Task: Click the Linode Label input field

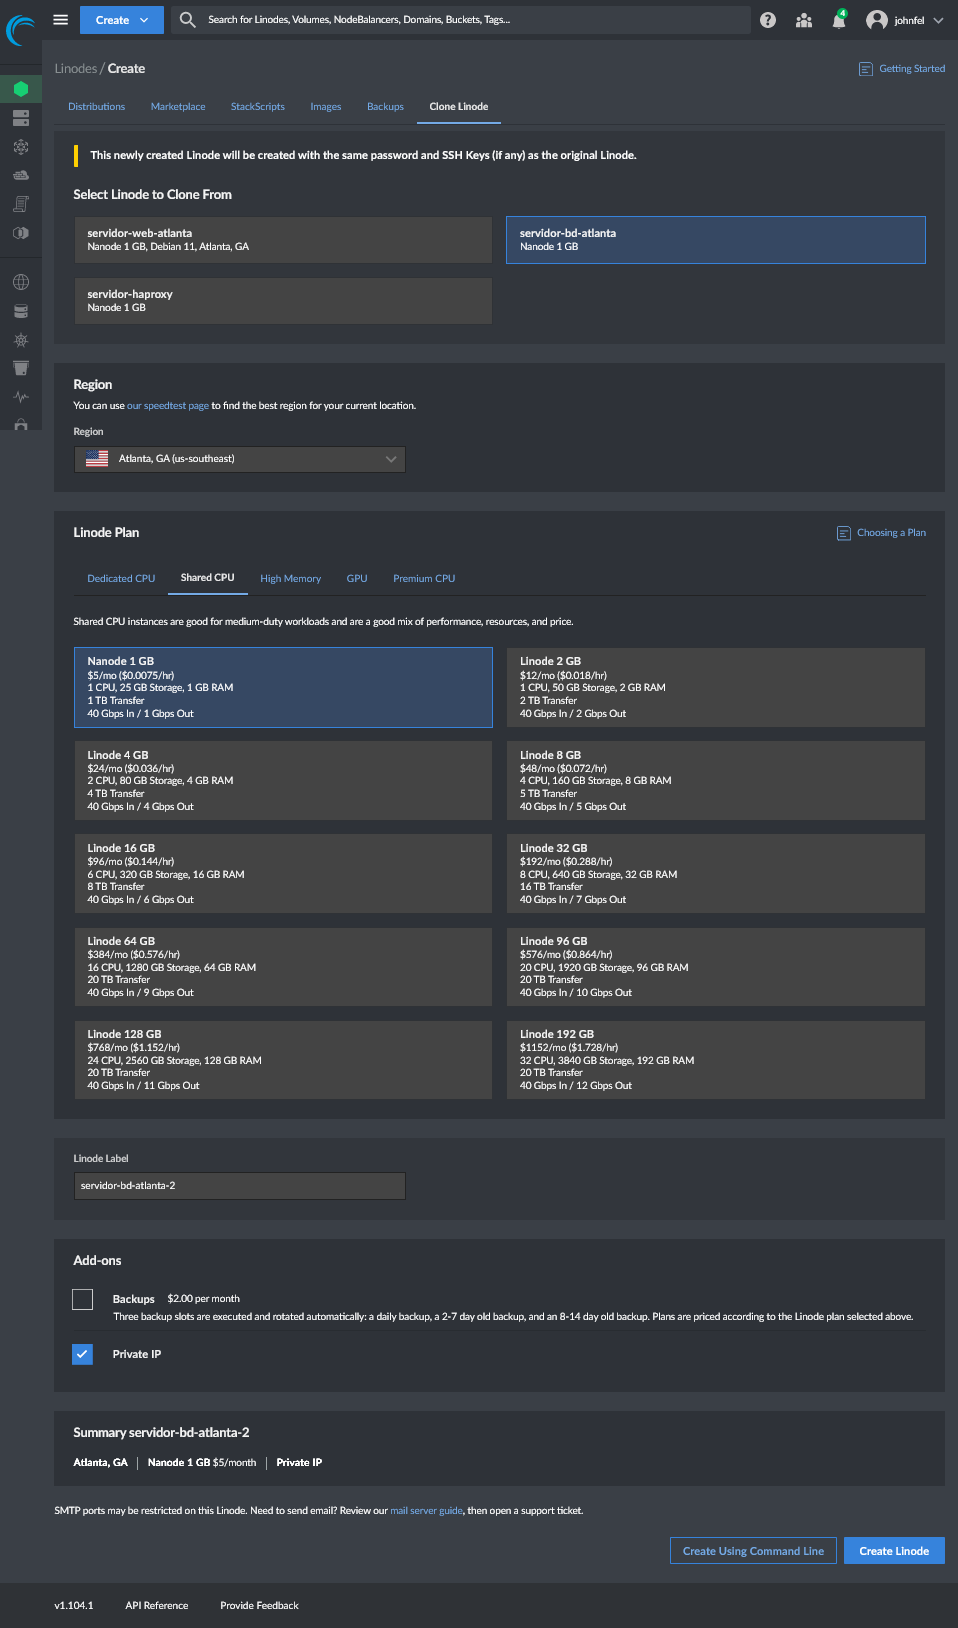Action: [x=240, y=1186]
